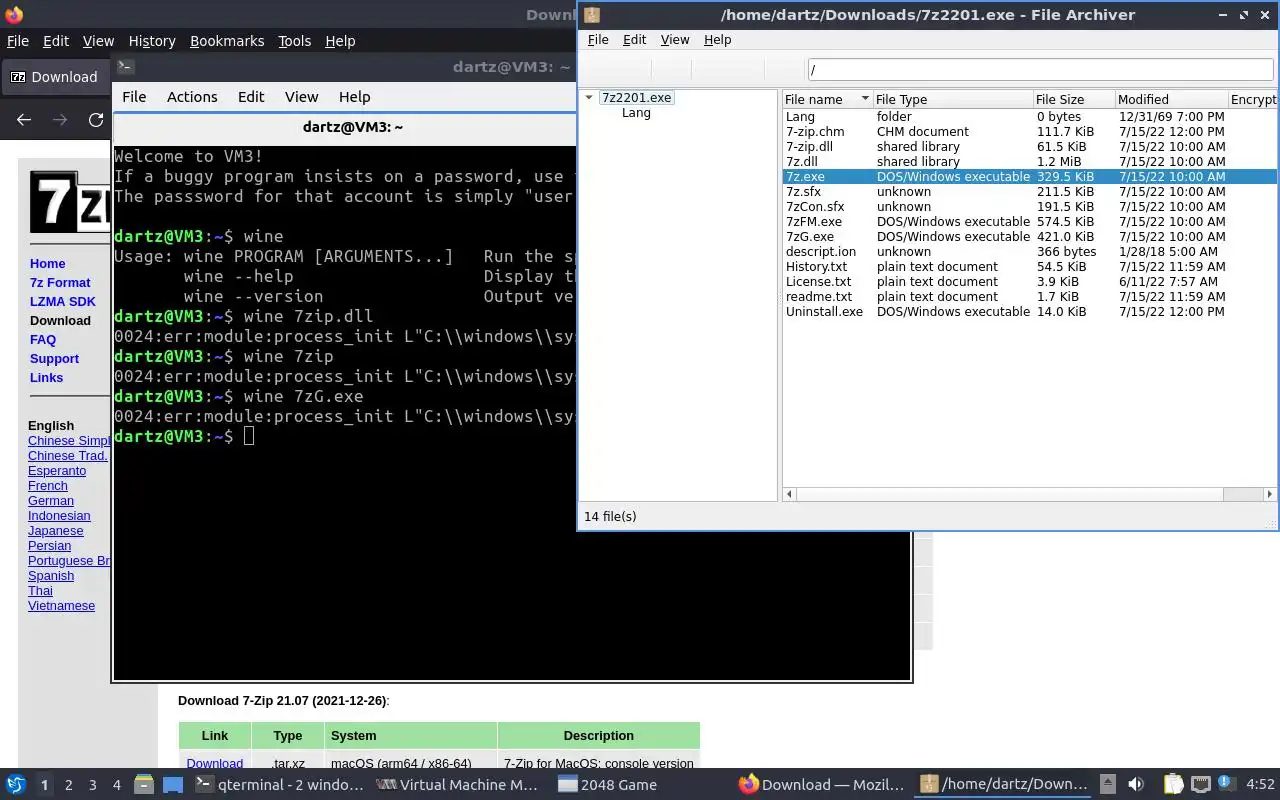Open the 7z Format link
This screenshot has width=1280, height=800.
[60, 283]
